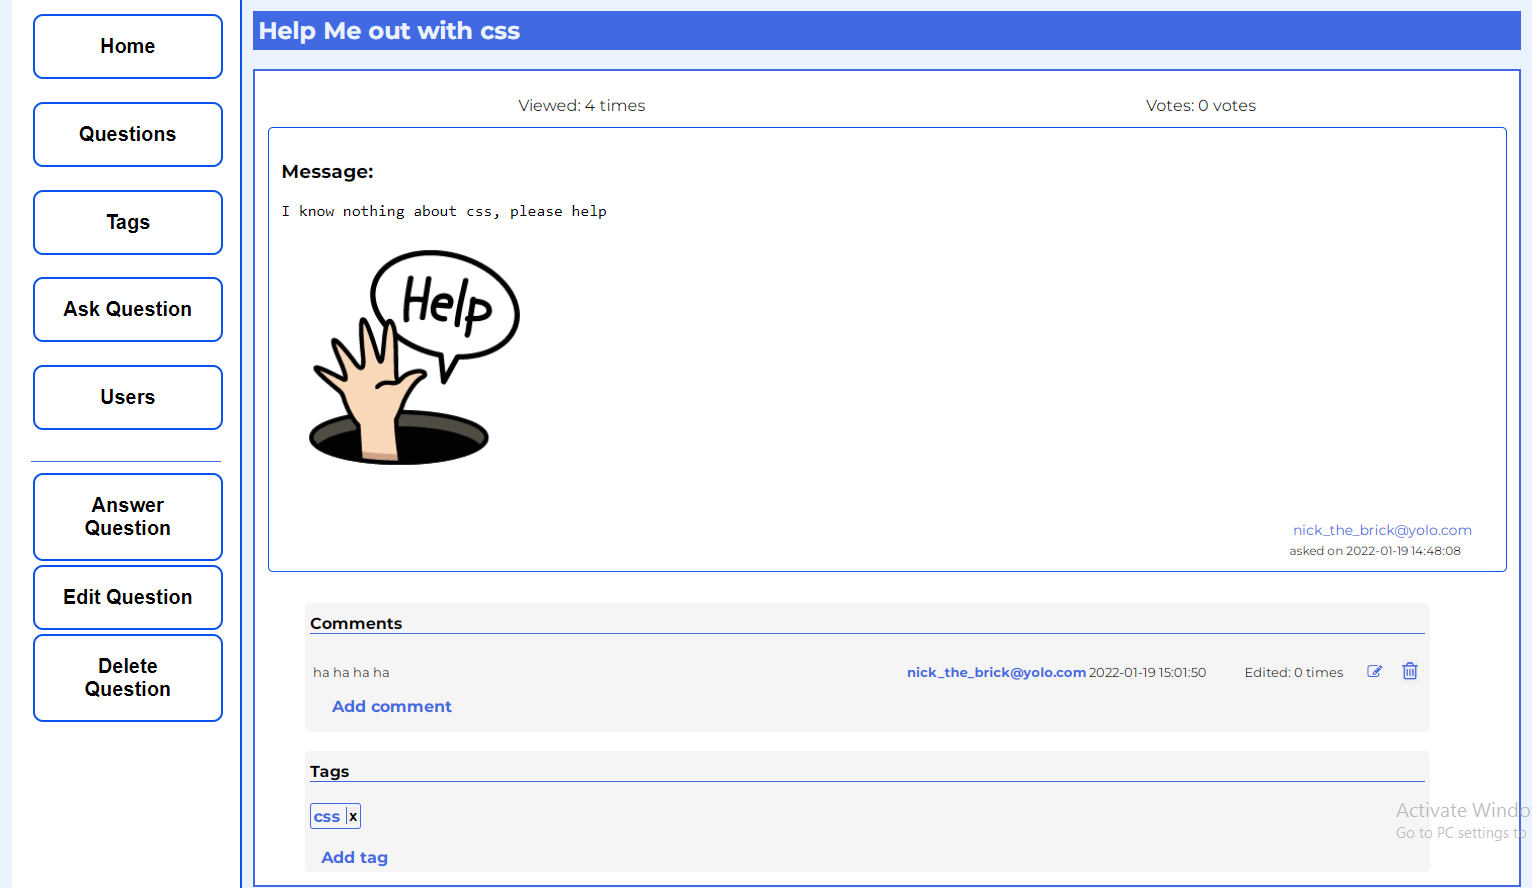Open the Home page
Viewport: 1532px width, 888px height.
pyautogui.click(x=127, y=46)
